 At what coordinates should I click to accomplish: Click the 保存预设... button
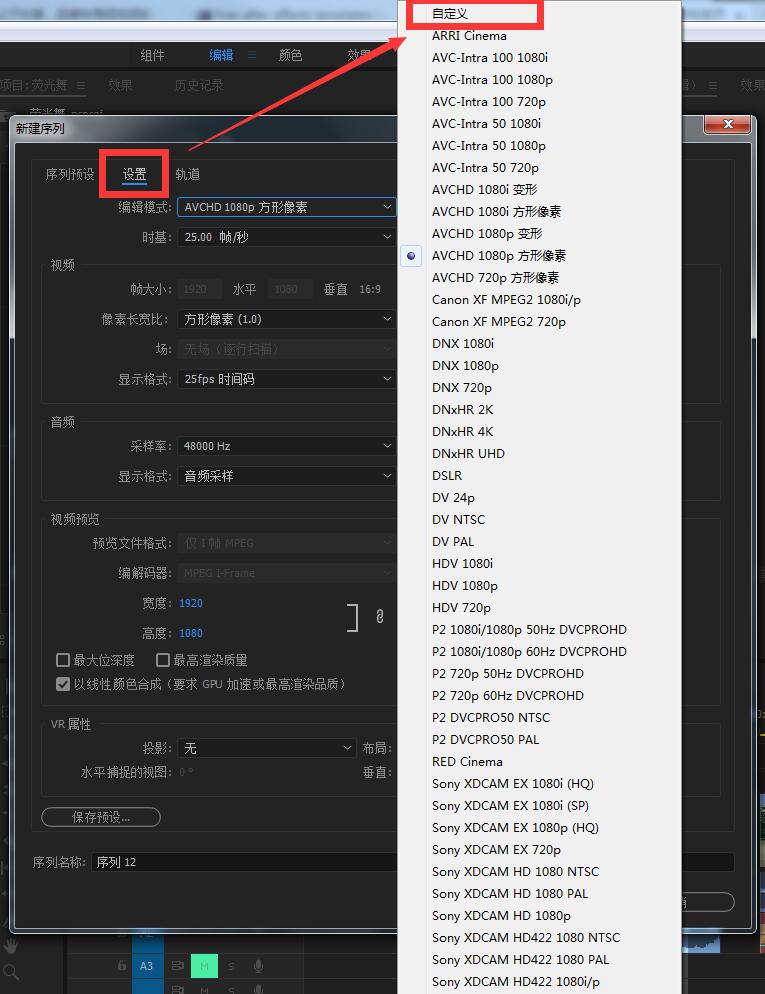point(101,817)
